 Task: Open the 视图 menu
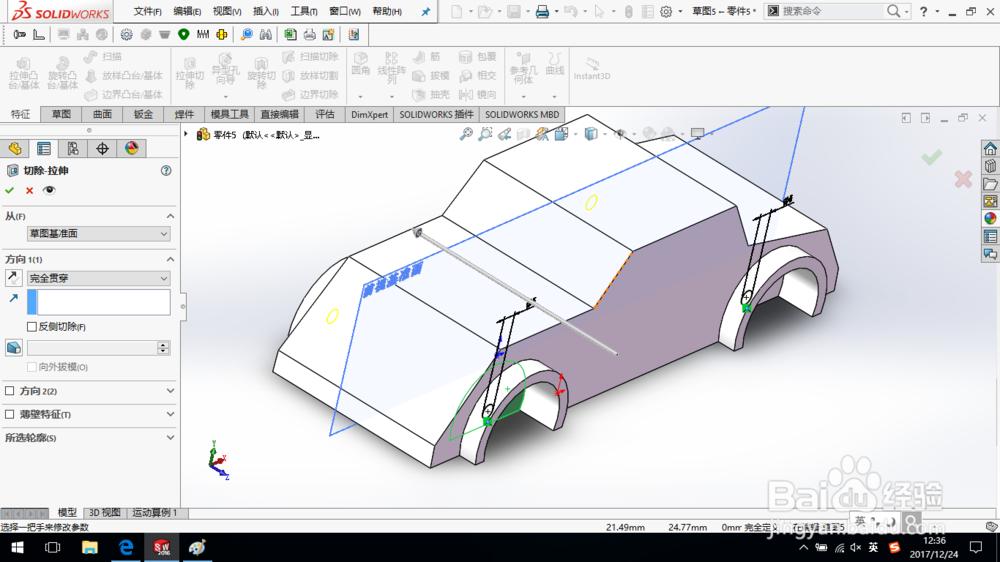tap(226, 11)
